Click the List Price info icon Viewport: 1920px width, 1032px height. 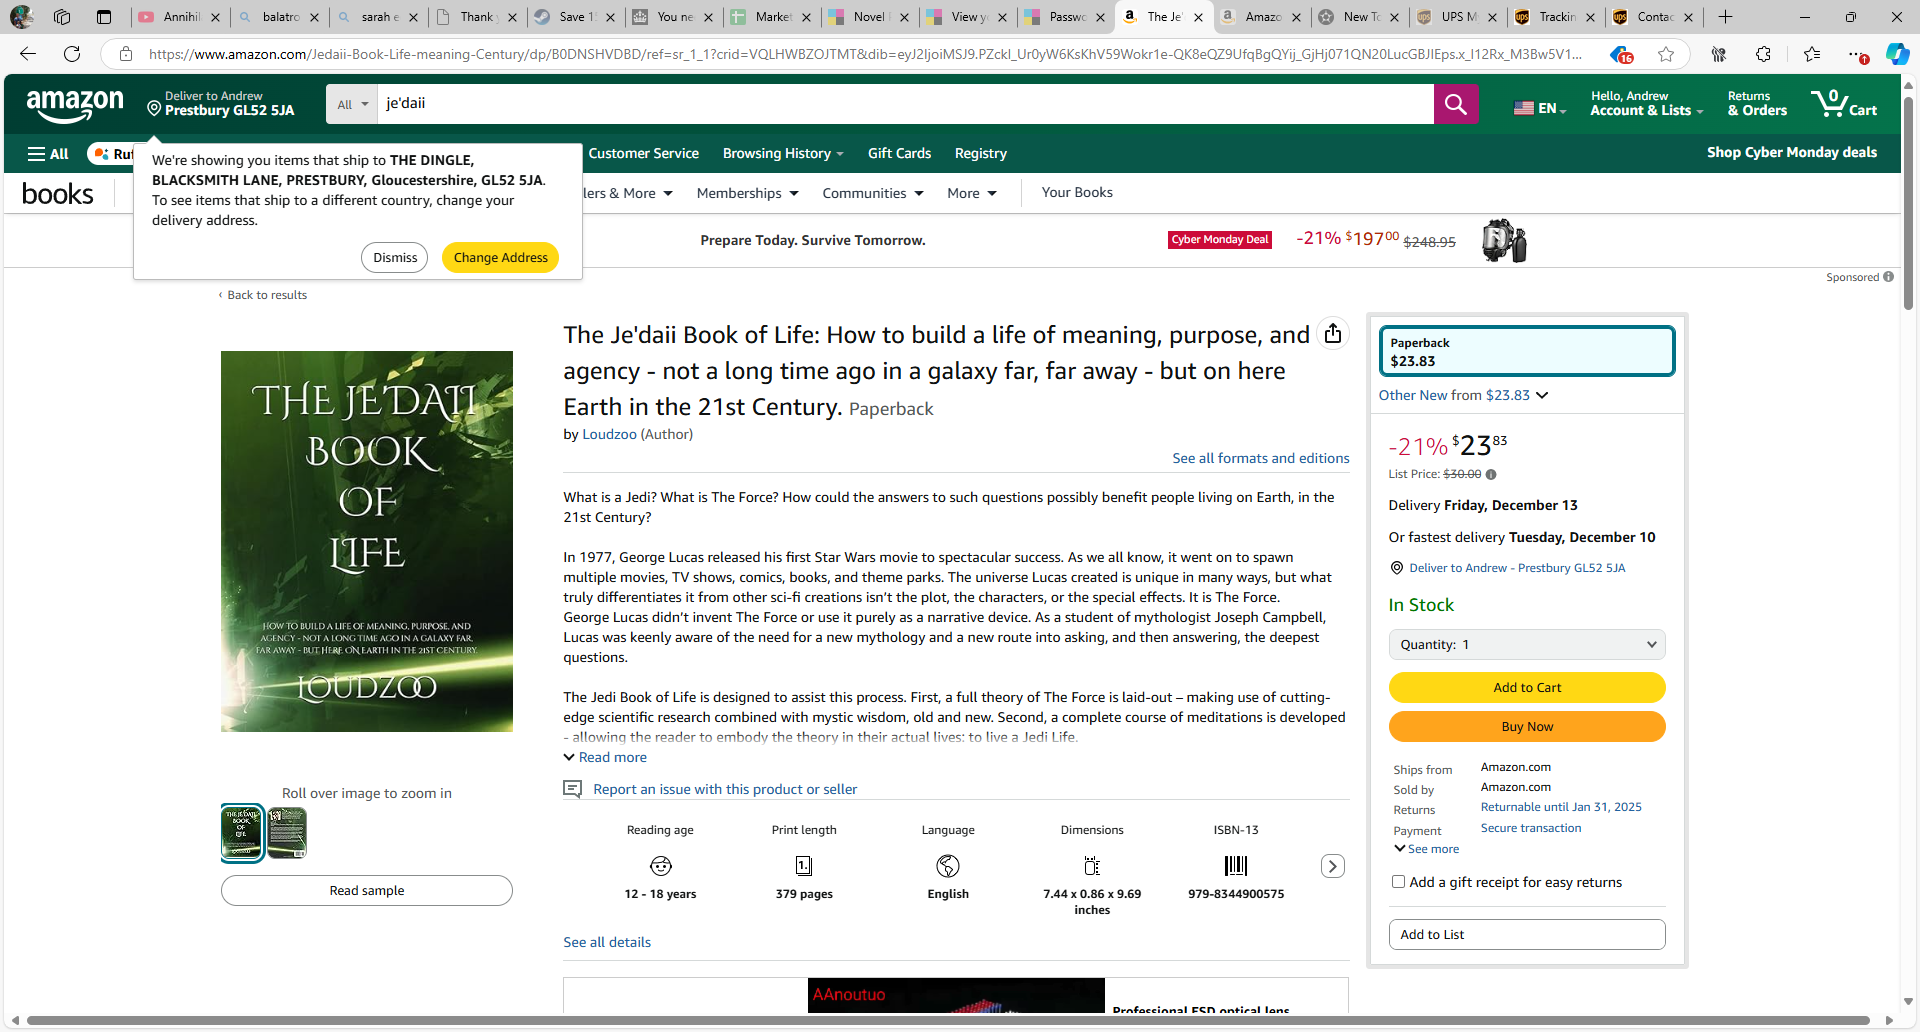pyautogui.click(x=1491, y=475)
